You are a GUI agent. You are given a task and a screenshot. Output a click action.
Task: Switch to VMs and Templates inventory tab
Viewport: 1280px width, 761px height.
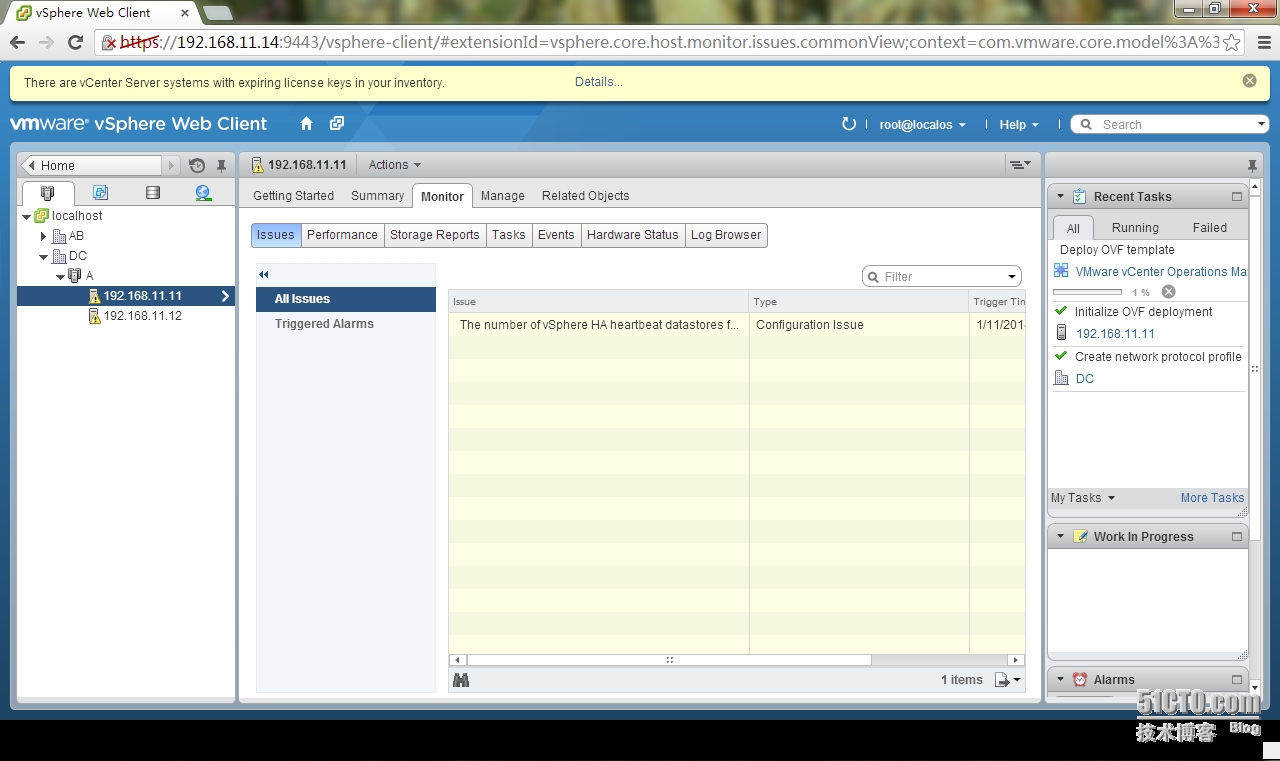point(100,193)
